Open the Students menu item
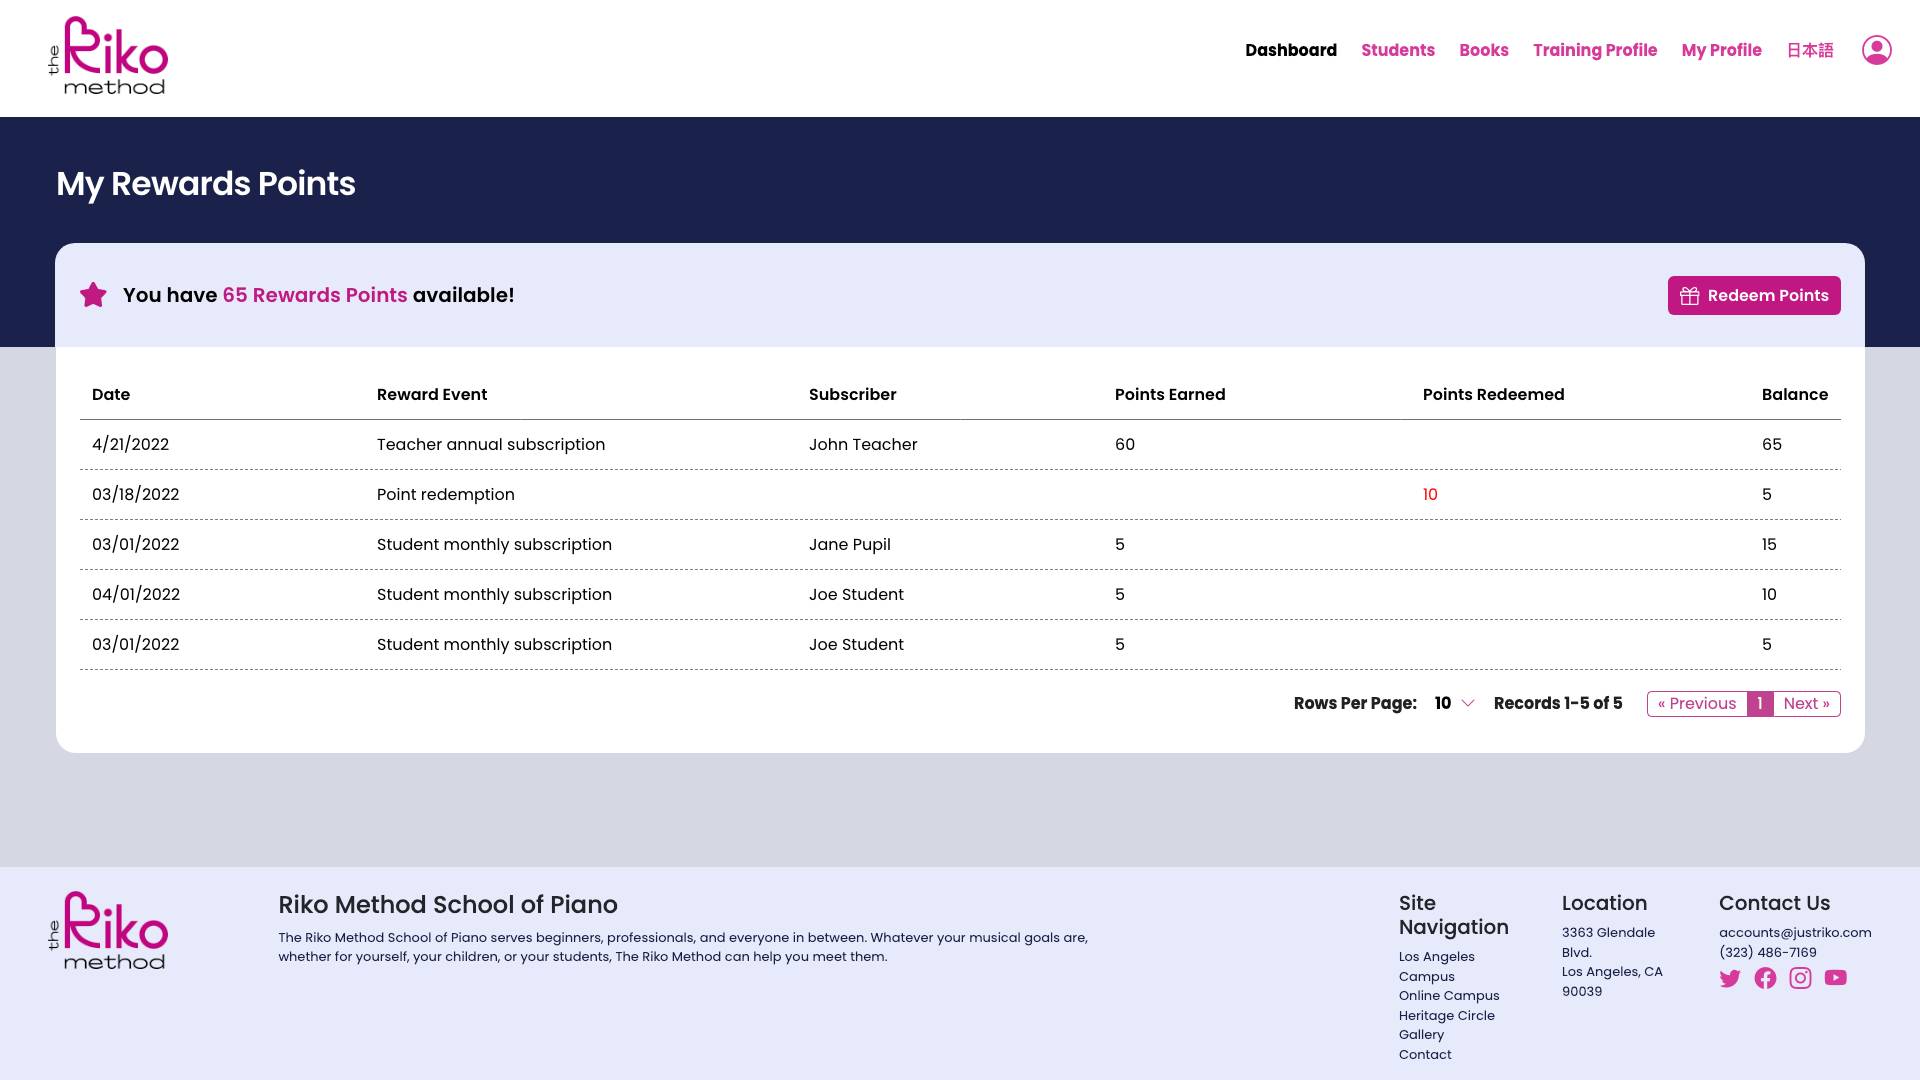Image resolution: width=1920 pixels, height=1080 pixels. coord(1397,50)
